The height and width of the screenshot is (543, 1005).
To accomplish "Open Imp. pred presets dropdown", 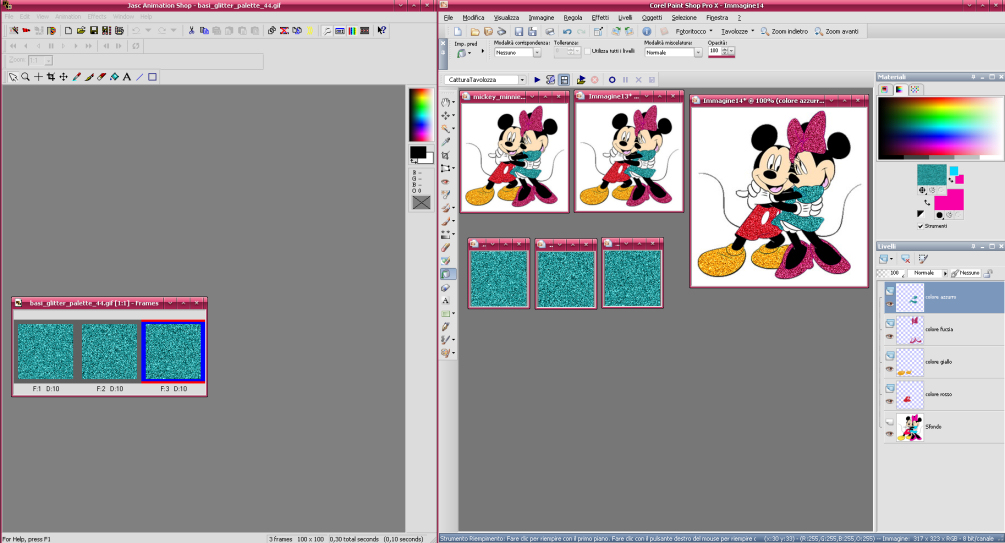I will click(469, 54).
